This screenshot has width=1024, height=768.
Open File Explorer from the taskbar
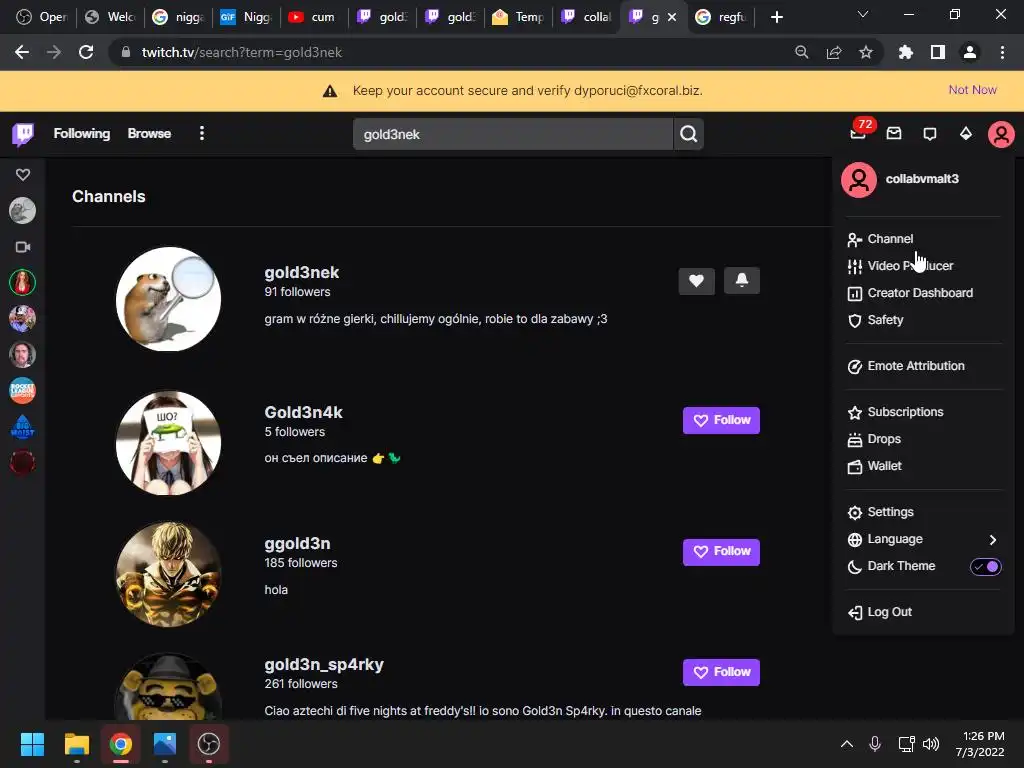click(76, 744)
